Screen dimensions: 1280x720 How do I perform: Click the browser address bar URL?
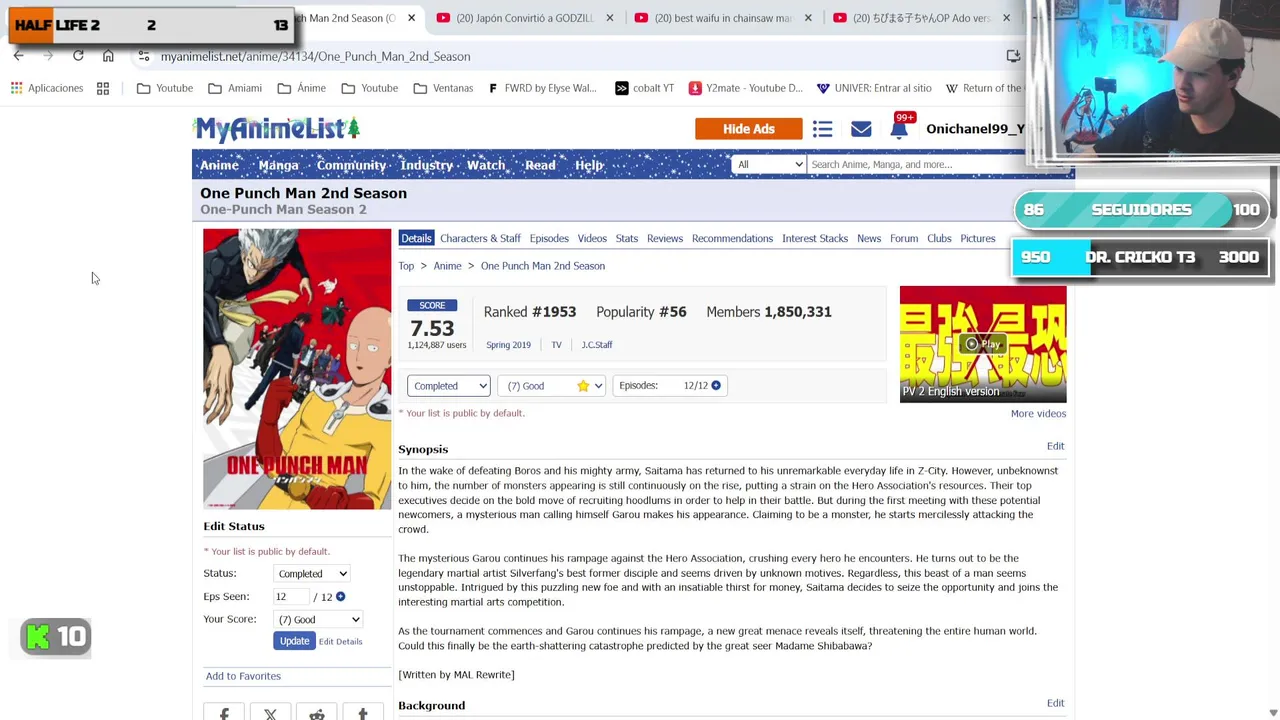point(315,57)
